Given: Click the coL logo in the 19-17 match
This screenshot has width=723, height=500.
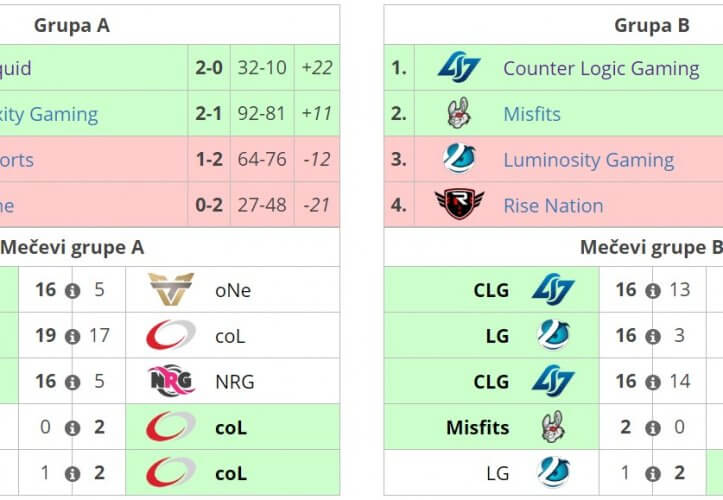Looking at the screenshot, I should [x=171, y=336].
